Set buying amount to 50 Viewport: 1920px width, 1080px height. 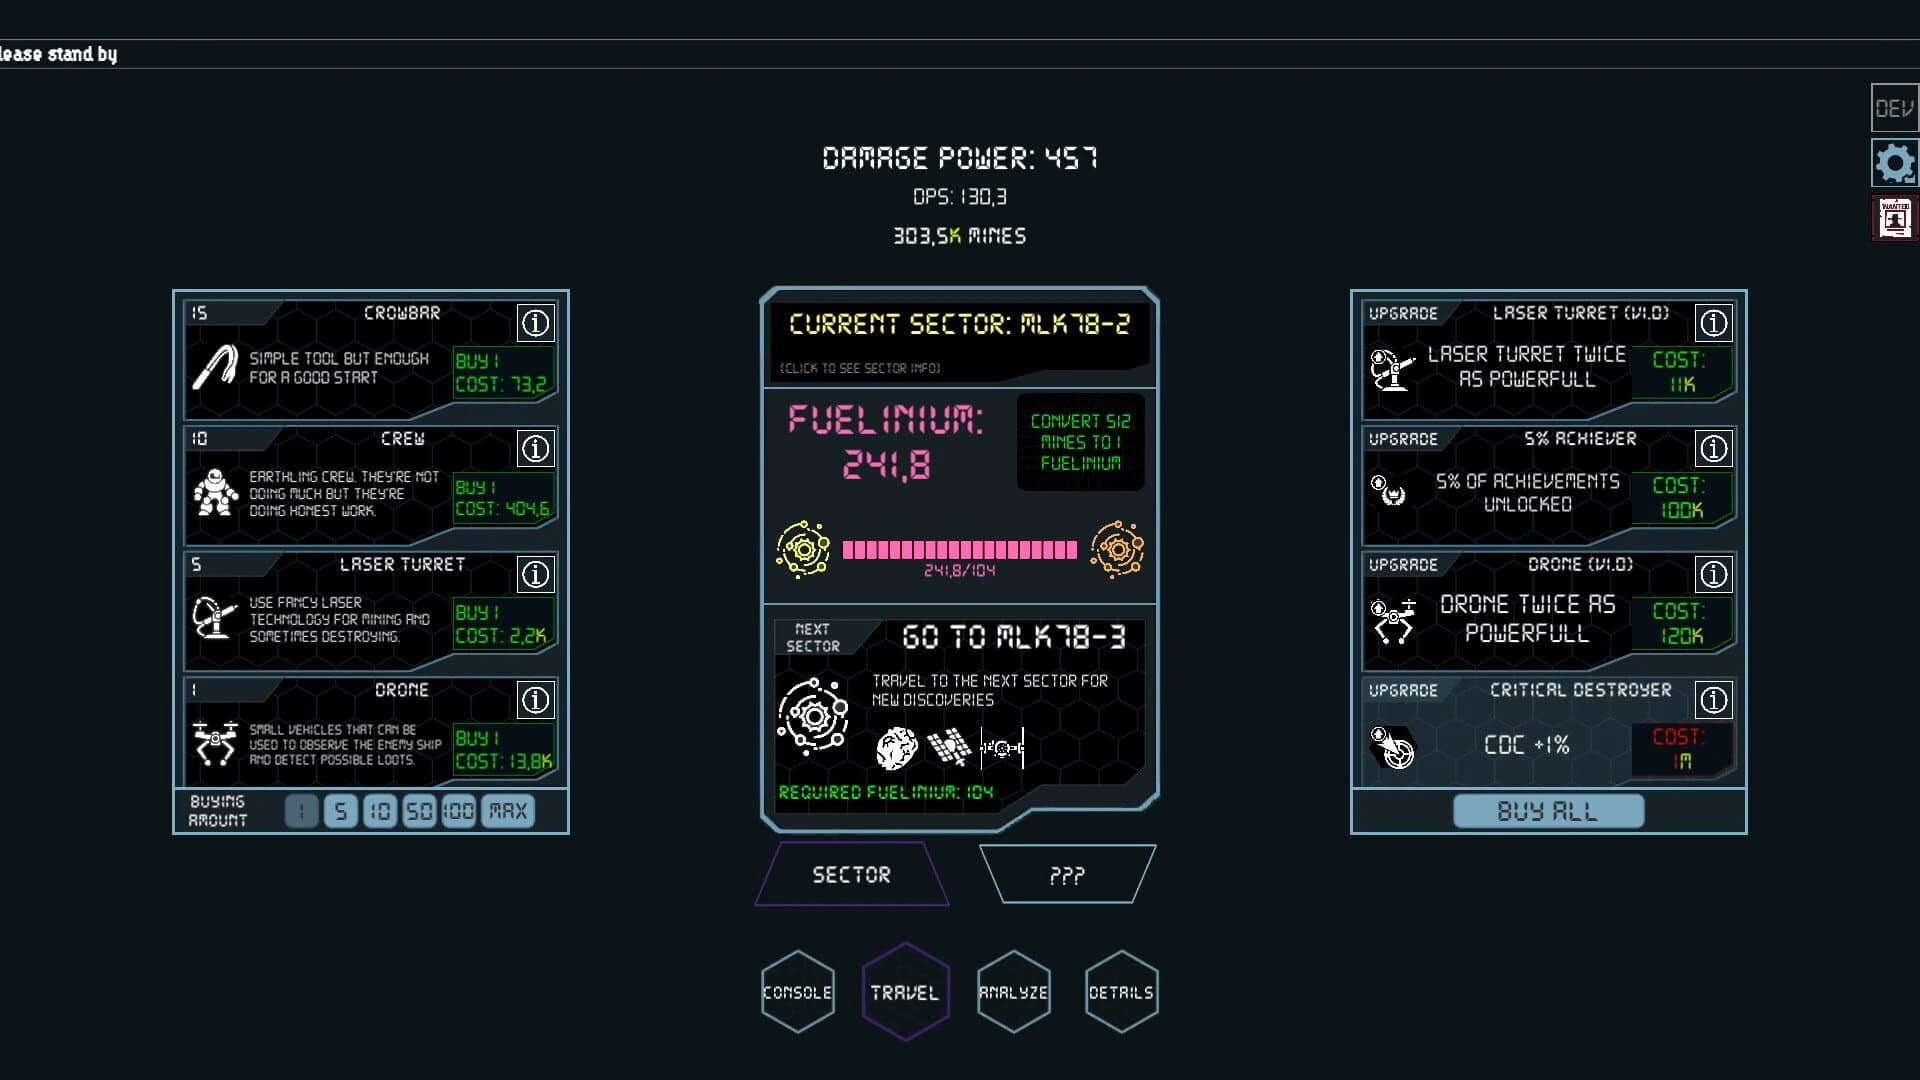419,811
